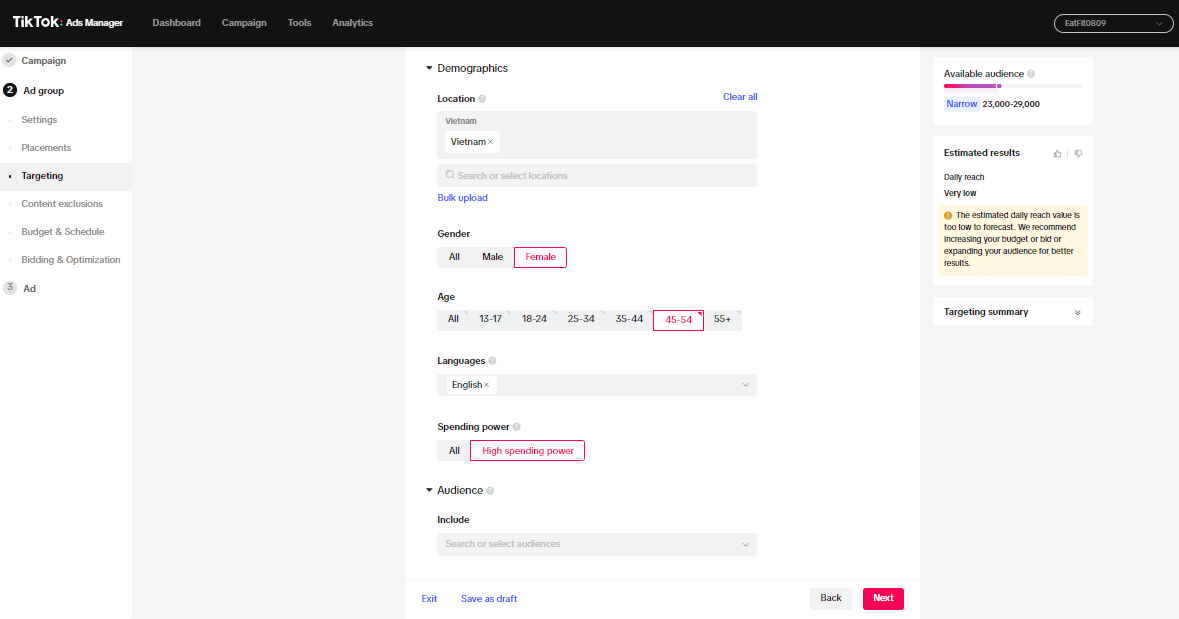The height and width of the screenshot is (619, 1179).
Task: Click the Very low daily reach value
Action: pyautogui.click(x=960, y=193)
